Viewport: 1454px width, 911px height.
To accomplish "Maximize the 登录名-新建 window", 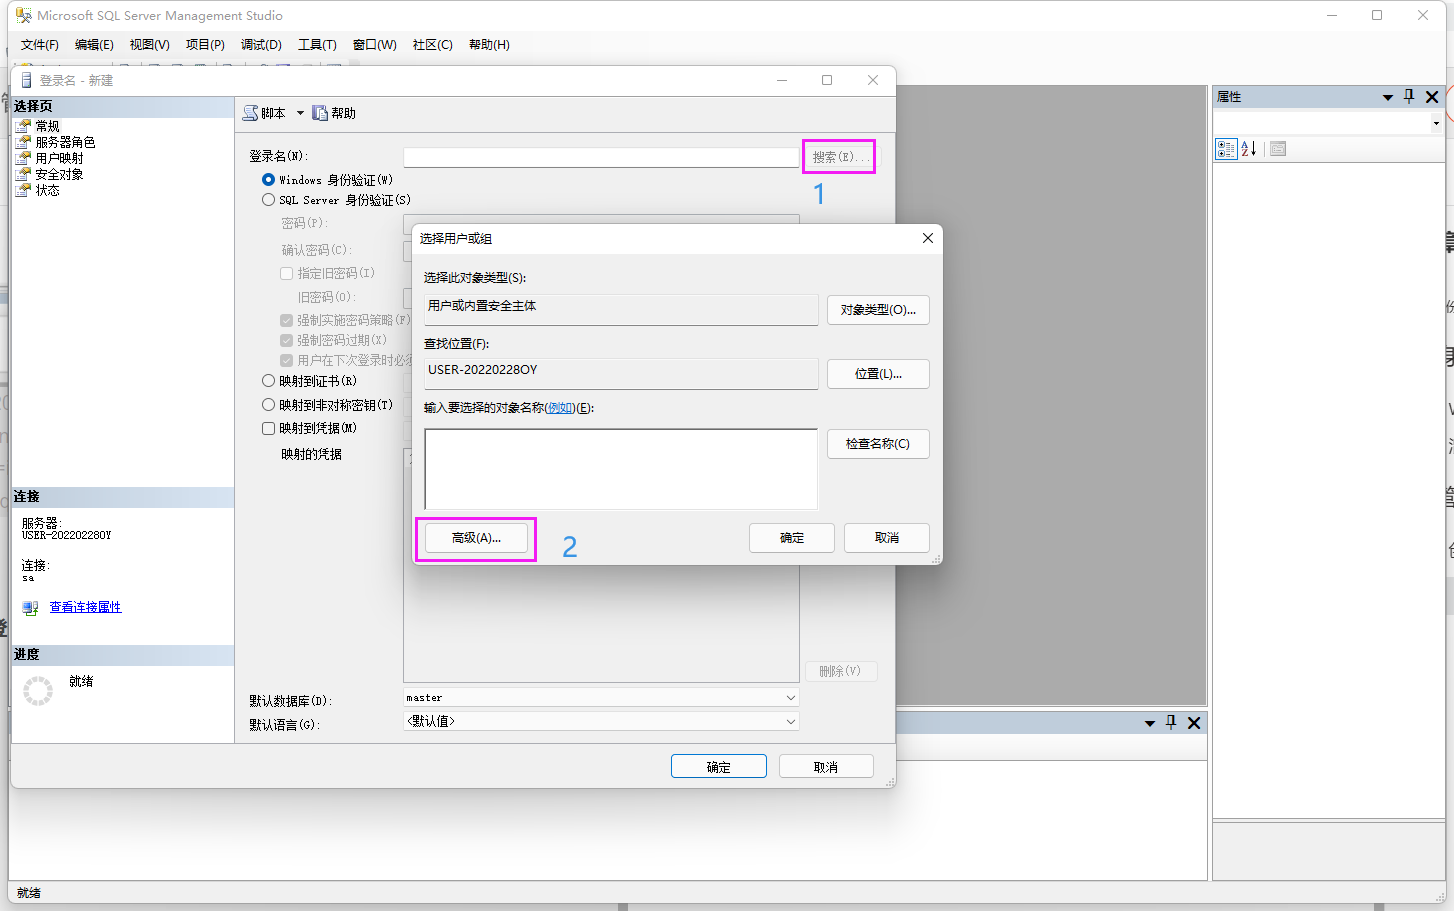I will [827, 80].
